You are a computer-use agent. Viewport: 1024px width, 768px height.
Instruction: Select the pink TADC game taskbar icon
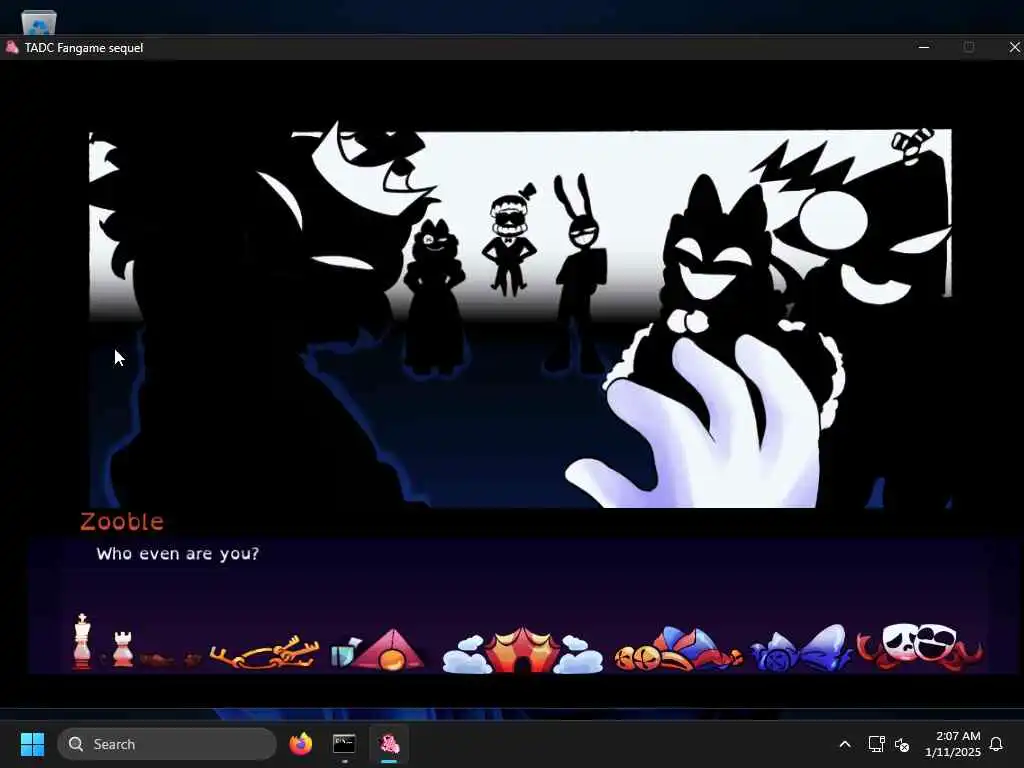point(389,744)
